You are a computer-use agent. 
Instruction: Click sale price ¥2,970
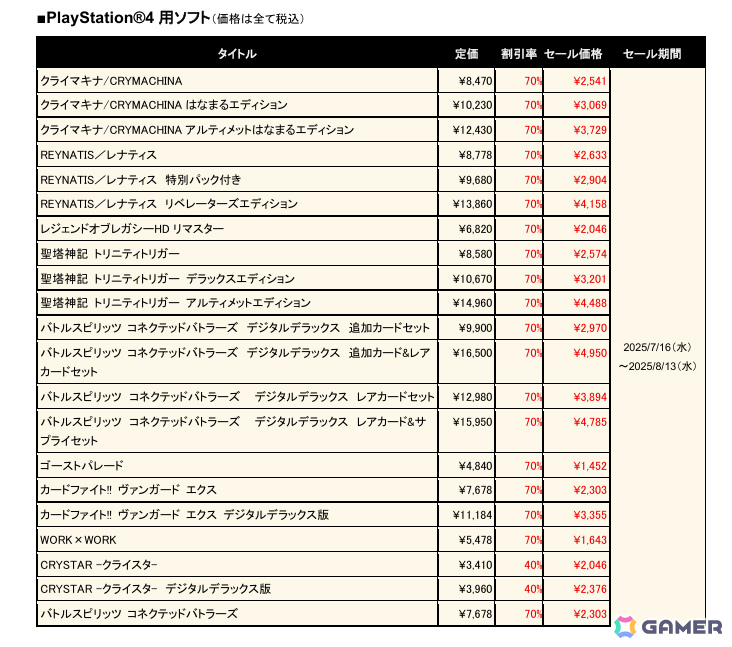(590, 328)
